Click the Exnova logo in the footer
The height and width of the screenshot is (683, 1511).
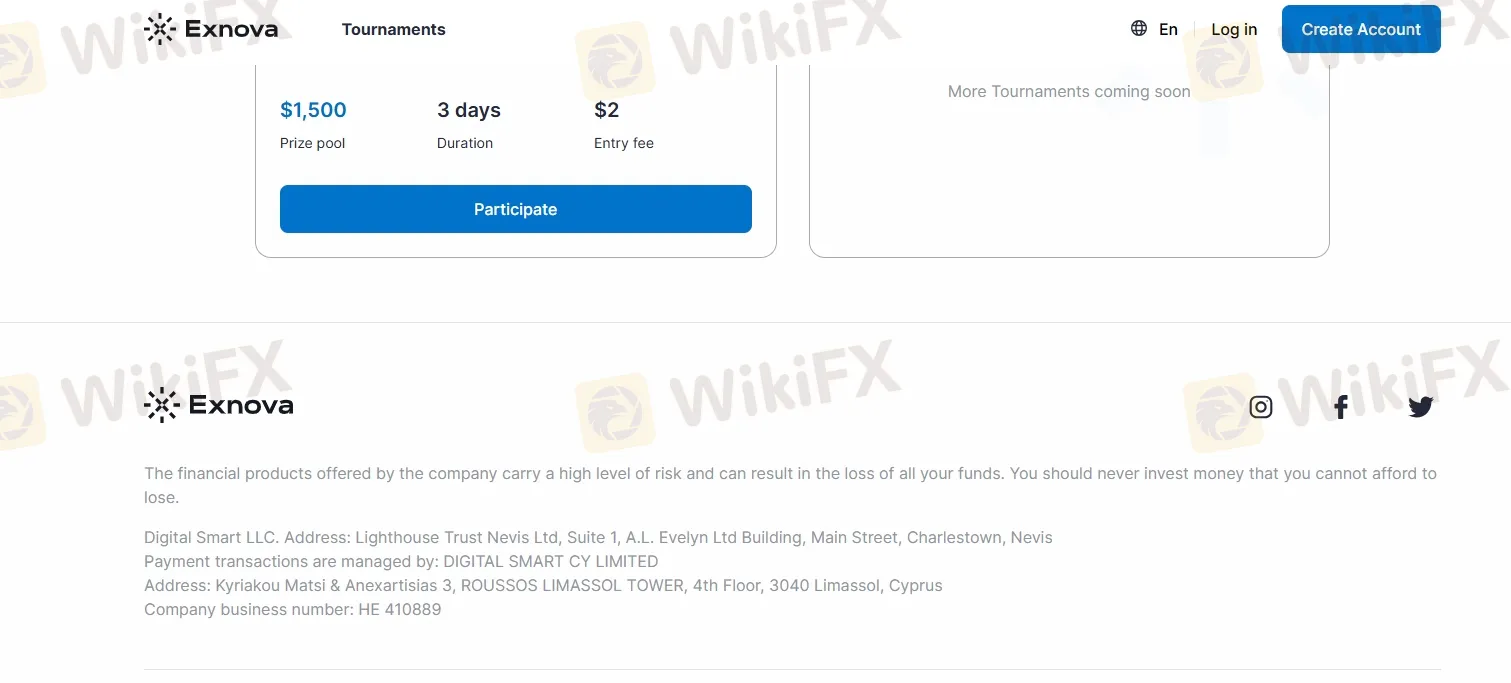pos(219,405)
